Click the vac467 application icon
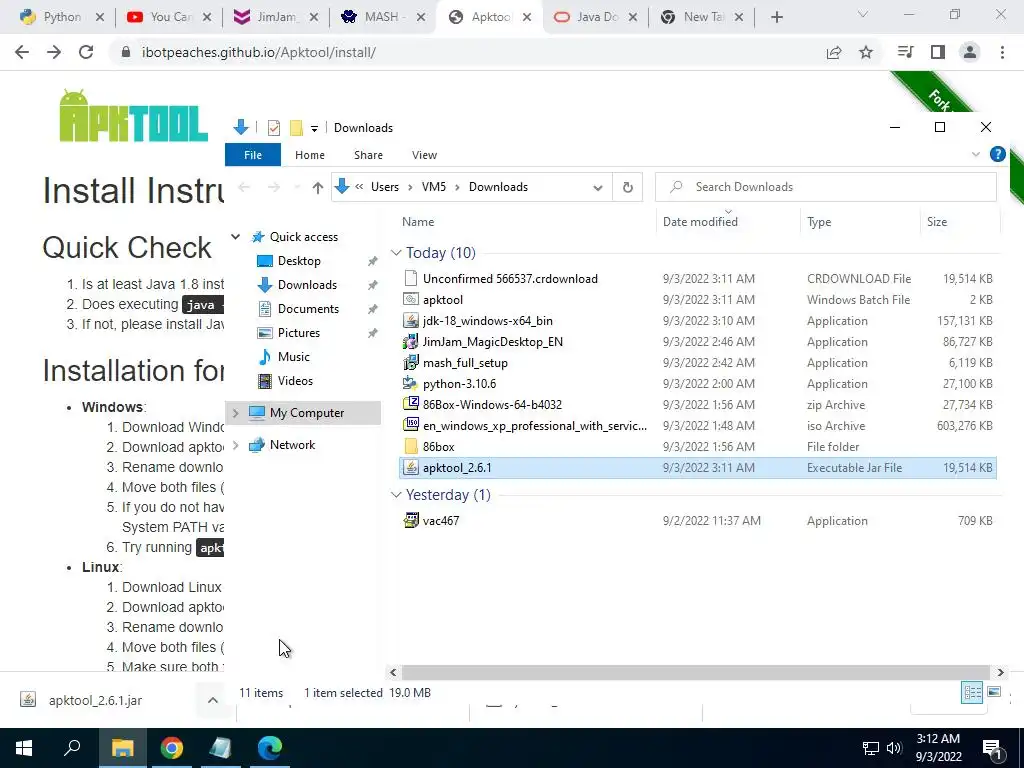 pos(411,520)
